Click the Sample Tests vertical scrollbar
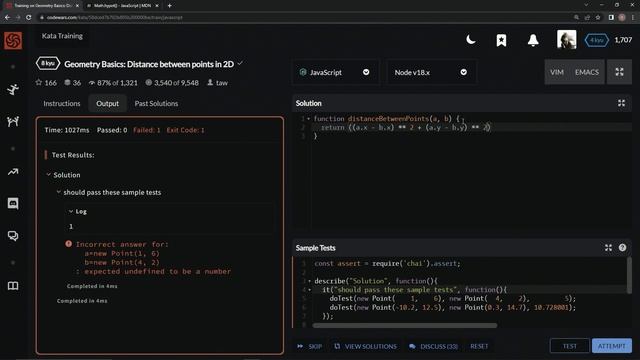Image resolution: width=640 pixels, height=360 pixels. pos(629,275)
